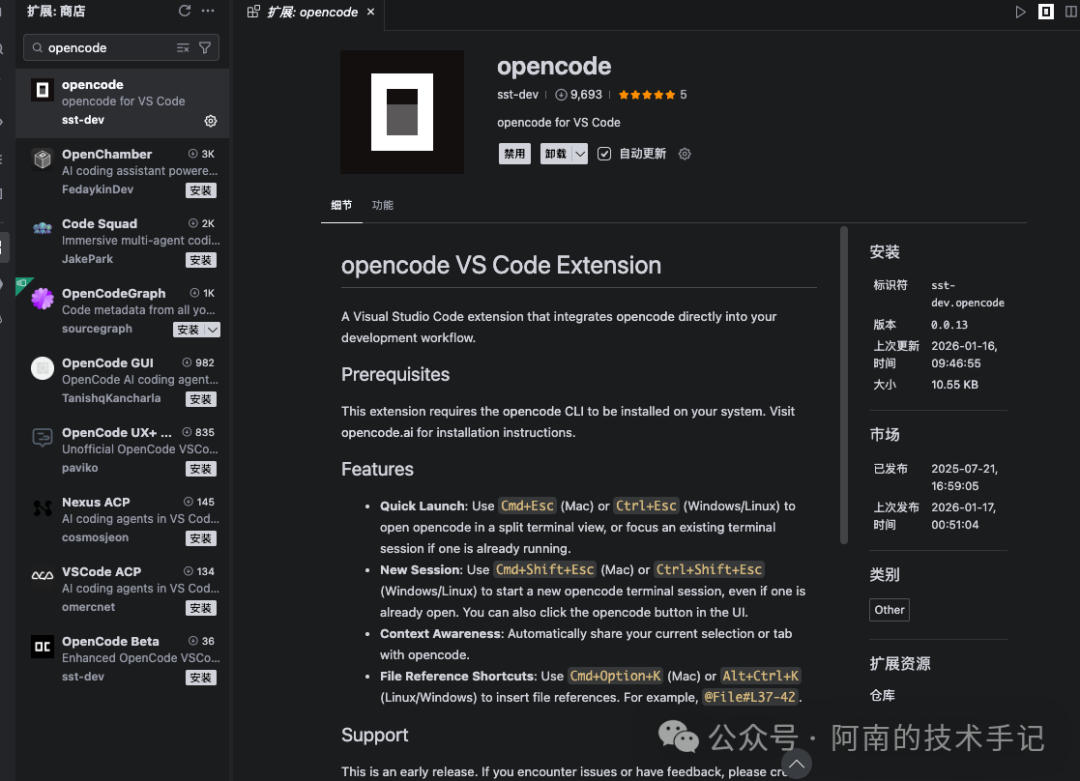Open the extensions view More Actions menu
The height and width of the screenshot is (781, 1080).
pyautogui.click(x=207, y=11)
